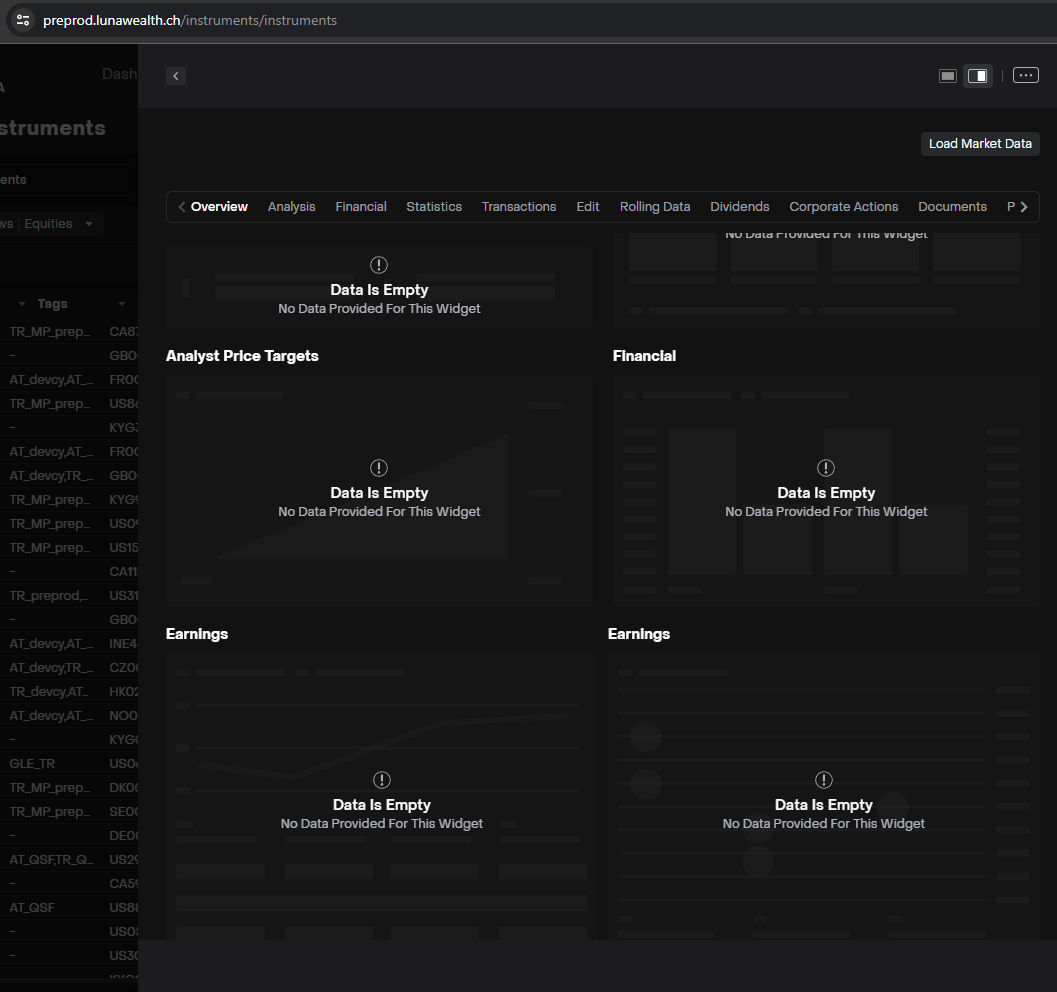Switch to full-width panel layout icon
Screen dimensions: 1057x992
(x=947, y=76)
